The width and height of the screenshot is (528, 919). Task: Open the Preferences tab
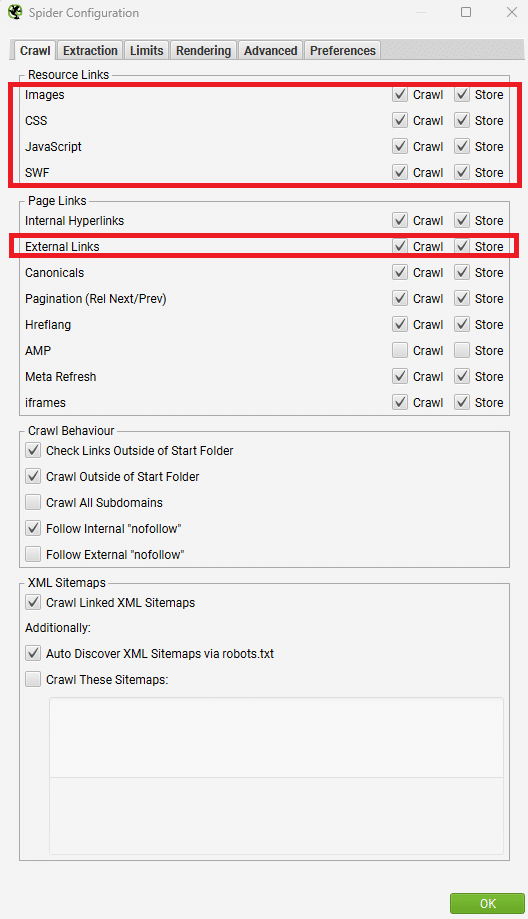(x=343, y=50)
